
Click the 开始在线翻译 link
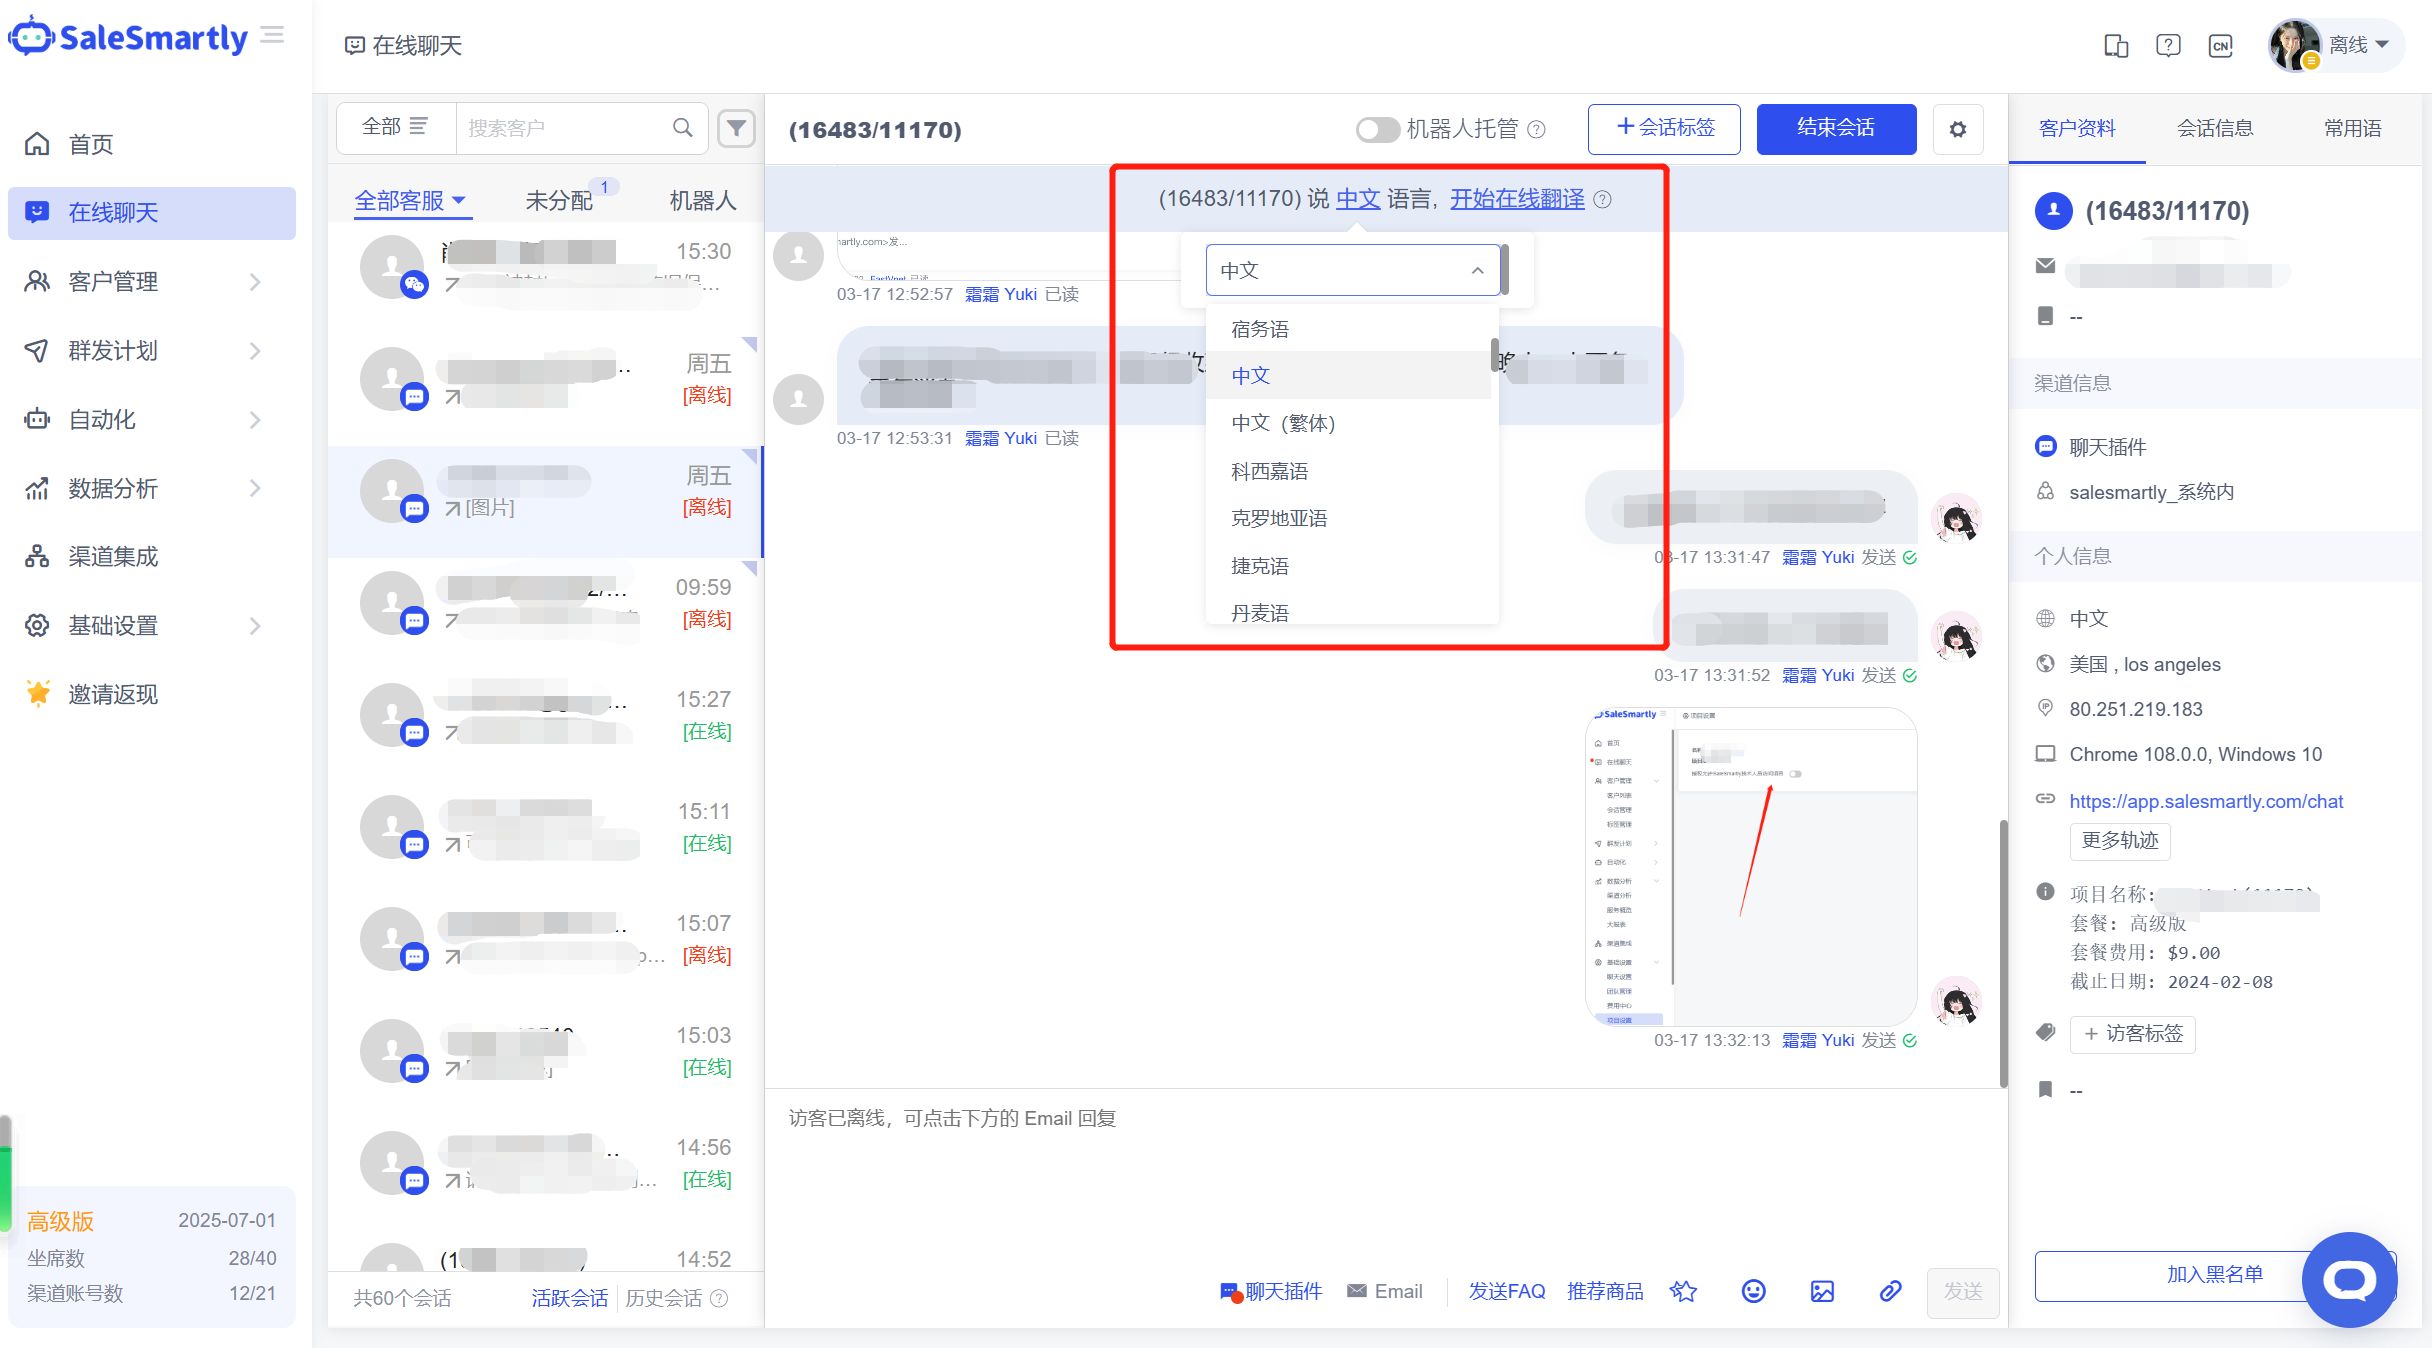tap(1517, 199)
